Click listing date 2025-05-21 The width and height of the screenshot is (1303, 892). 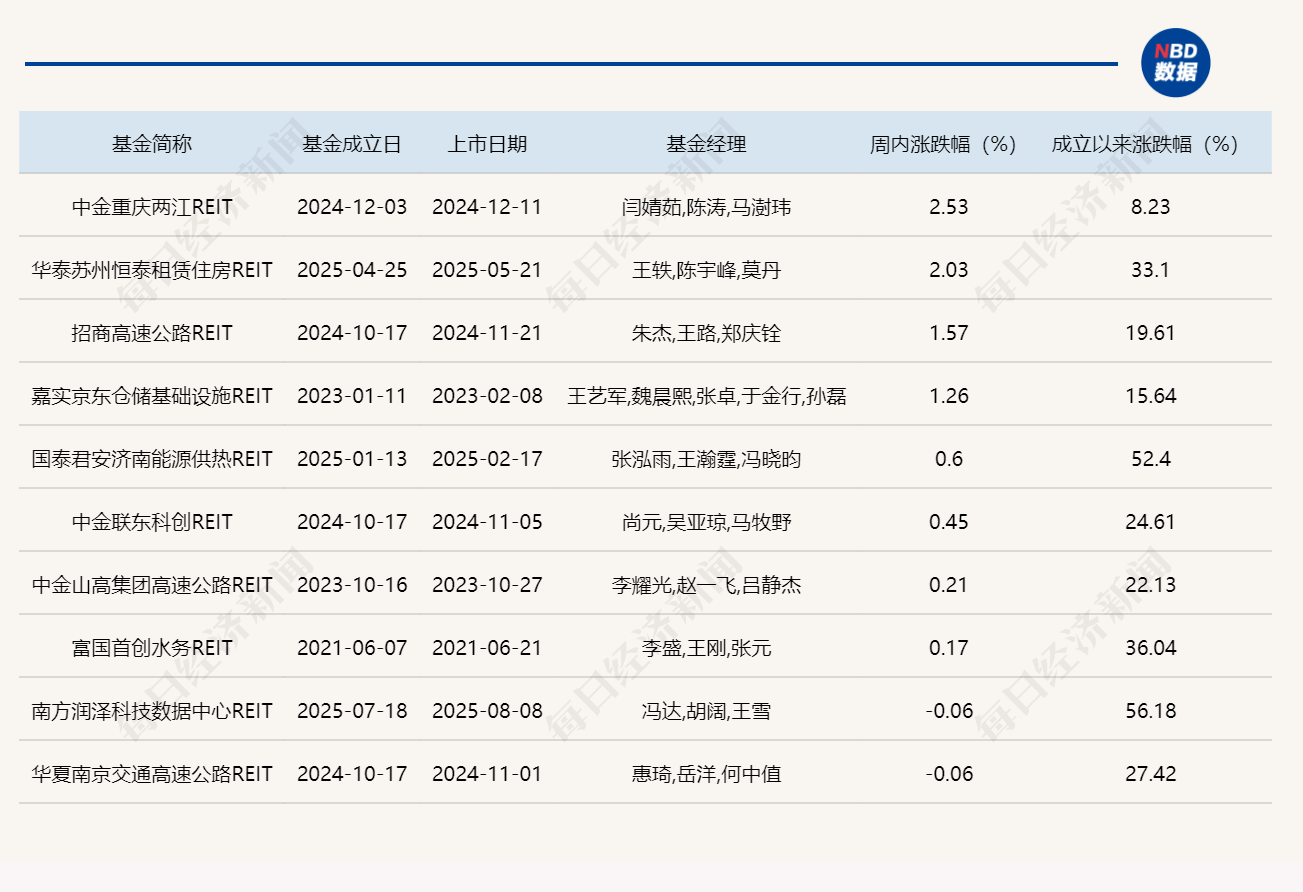(487, 270)
